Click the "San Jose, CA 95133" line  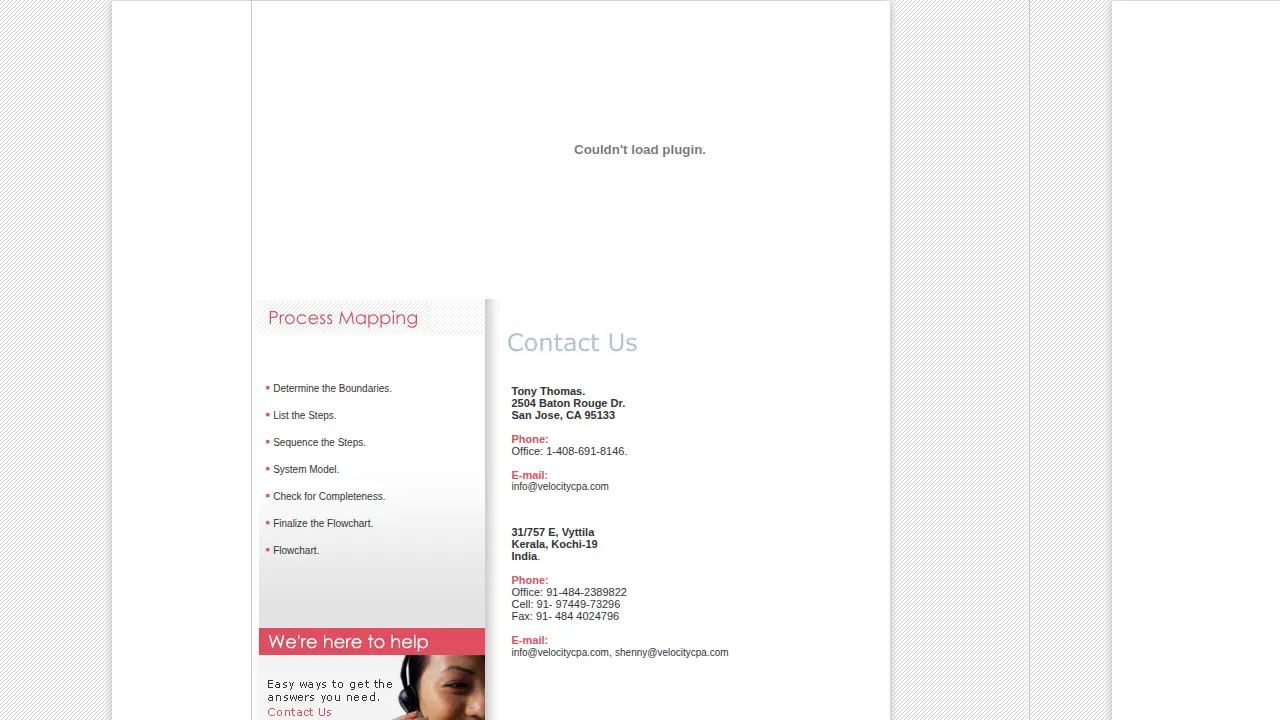click(x=563, y=415)
